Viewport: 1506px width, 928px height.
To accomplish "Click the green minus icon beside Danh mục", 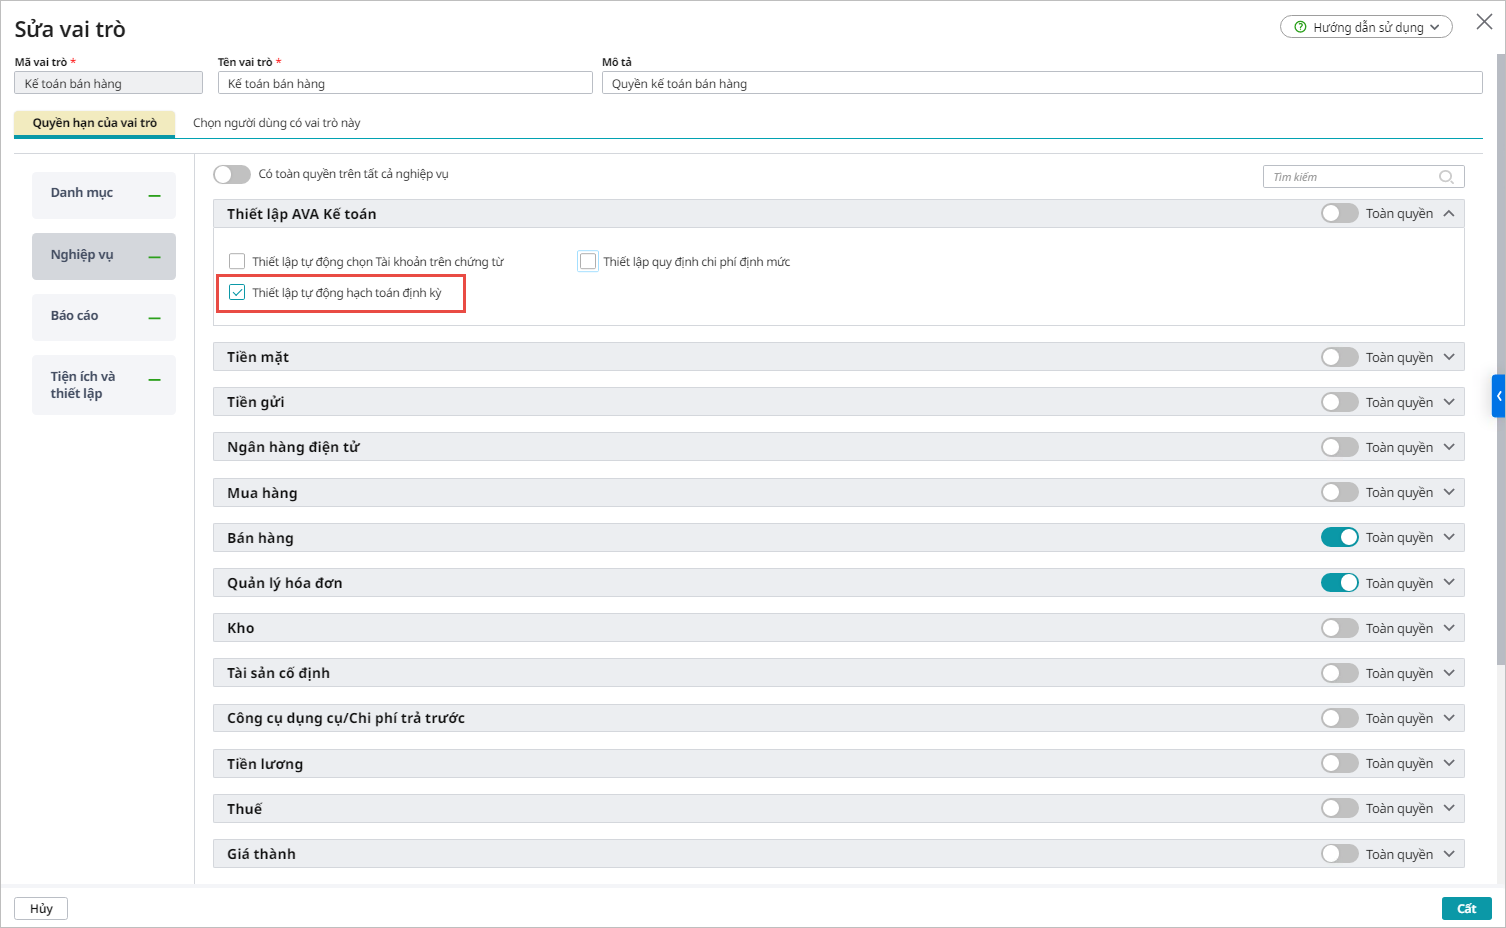I will coord(154,196).
